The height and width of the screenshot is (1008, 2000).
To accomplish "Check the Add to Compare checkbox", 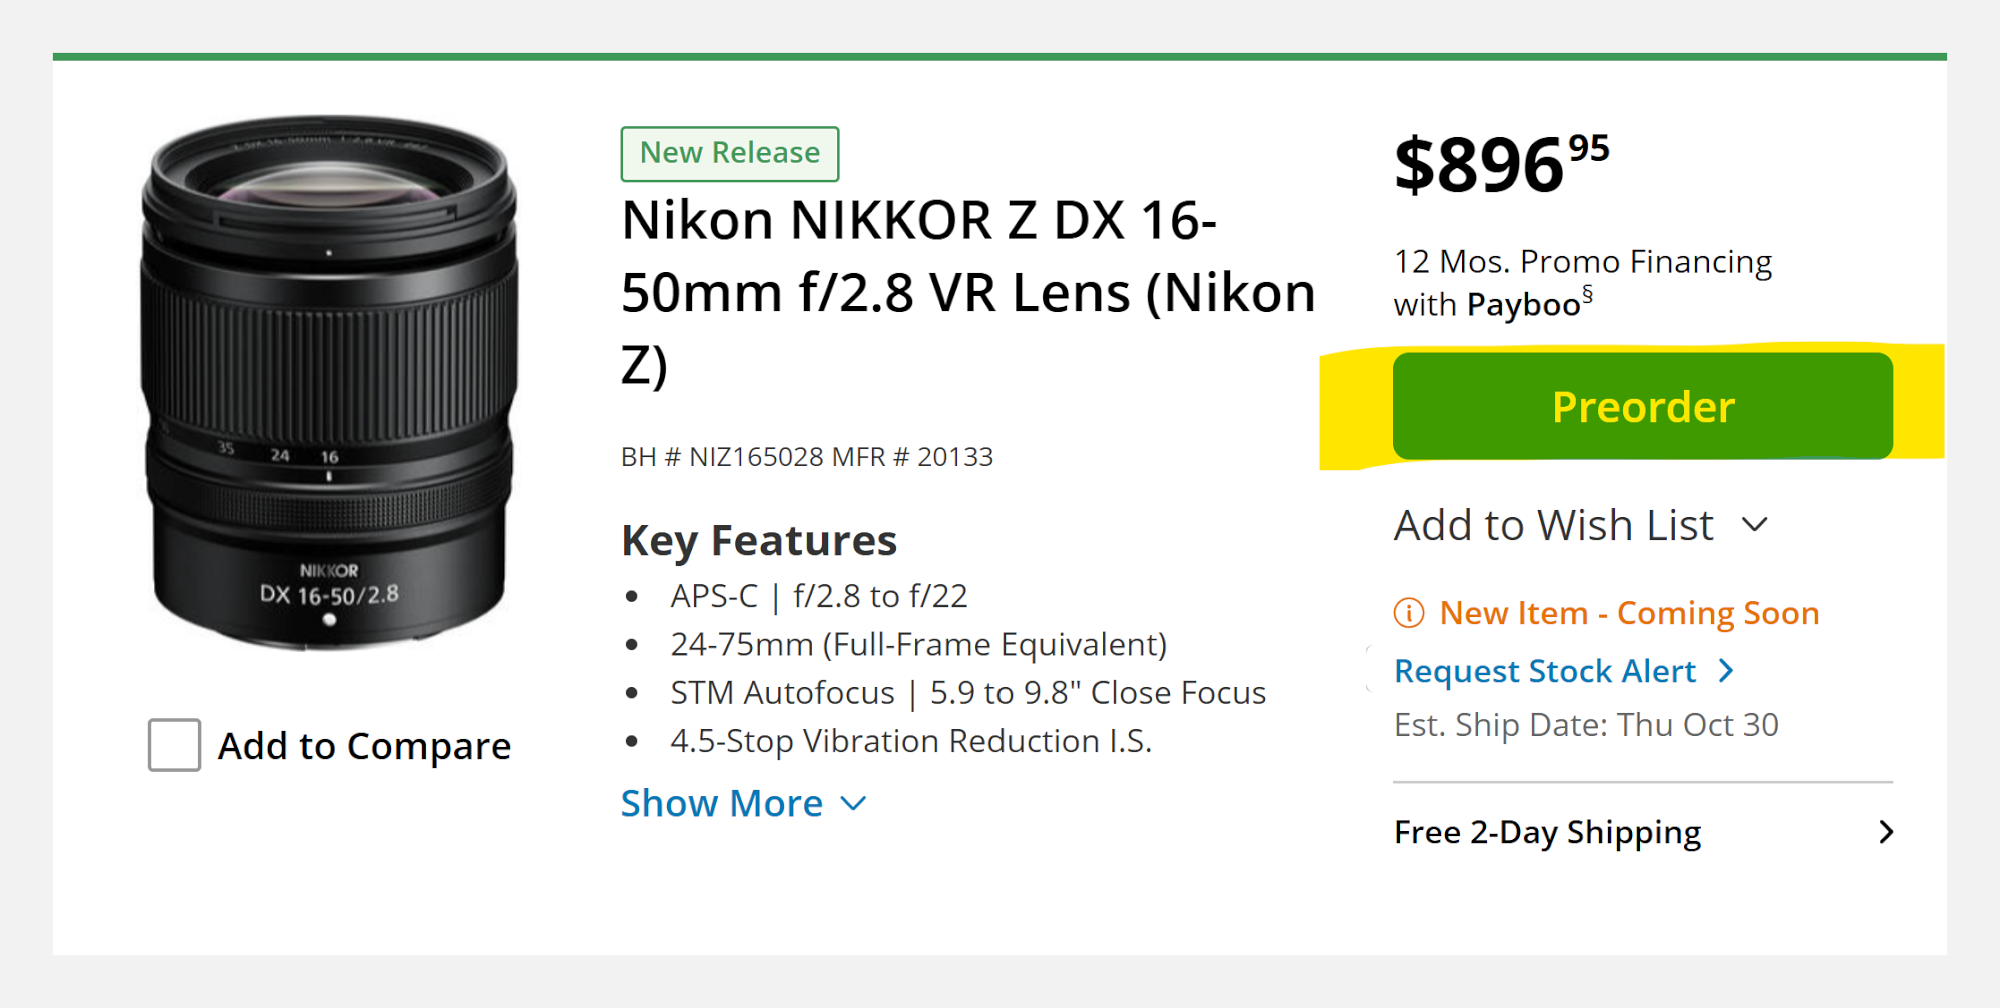I will (x=174, y=745).
